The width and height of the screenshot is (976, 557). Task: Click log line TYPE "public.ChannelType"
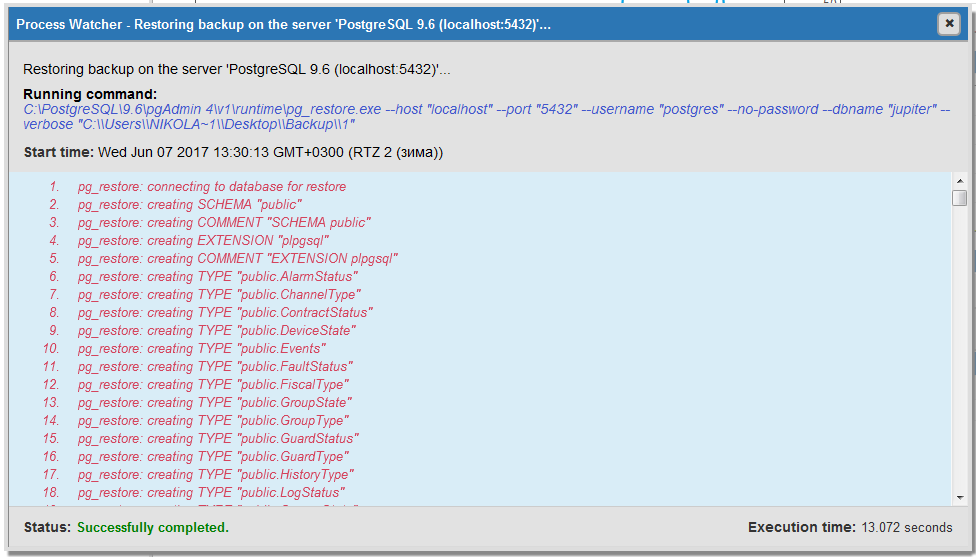tap(219, 295)
